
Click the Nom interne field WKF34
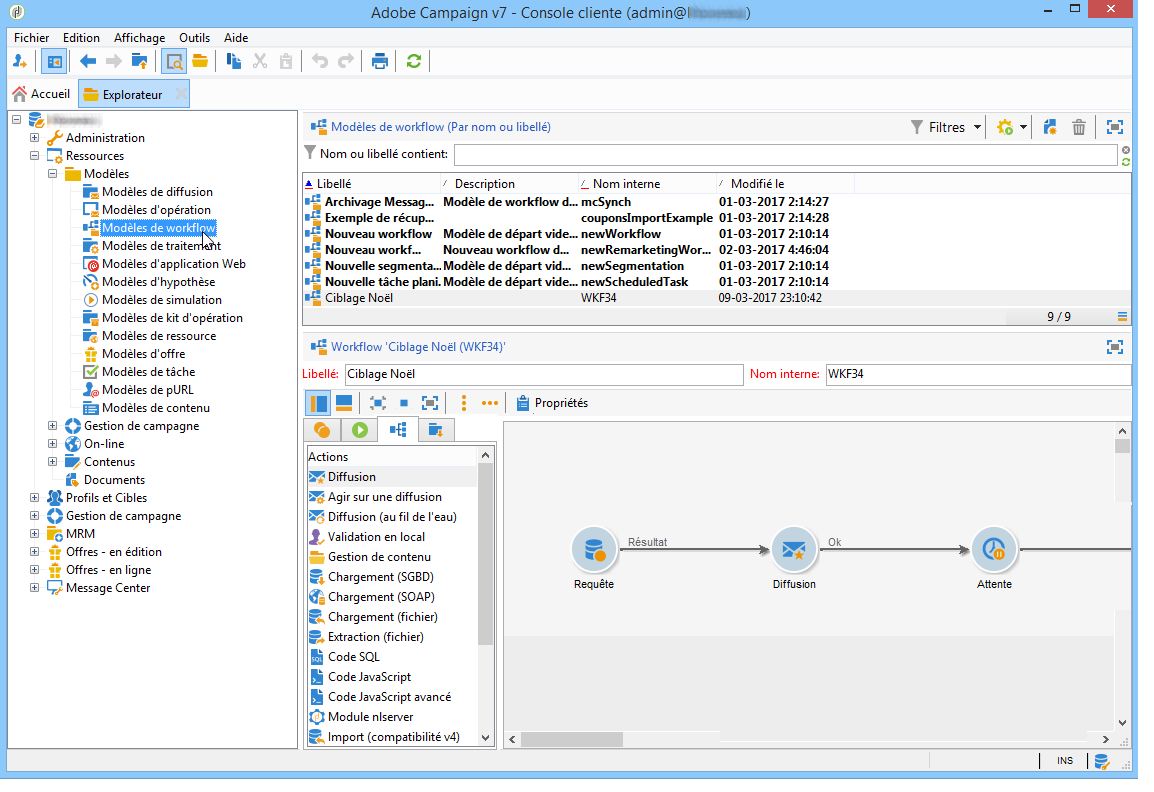coord(978,374)
